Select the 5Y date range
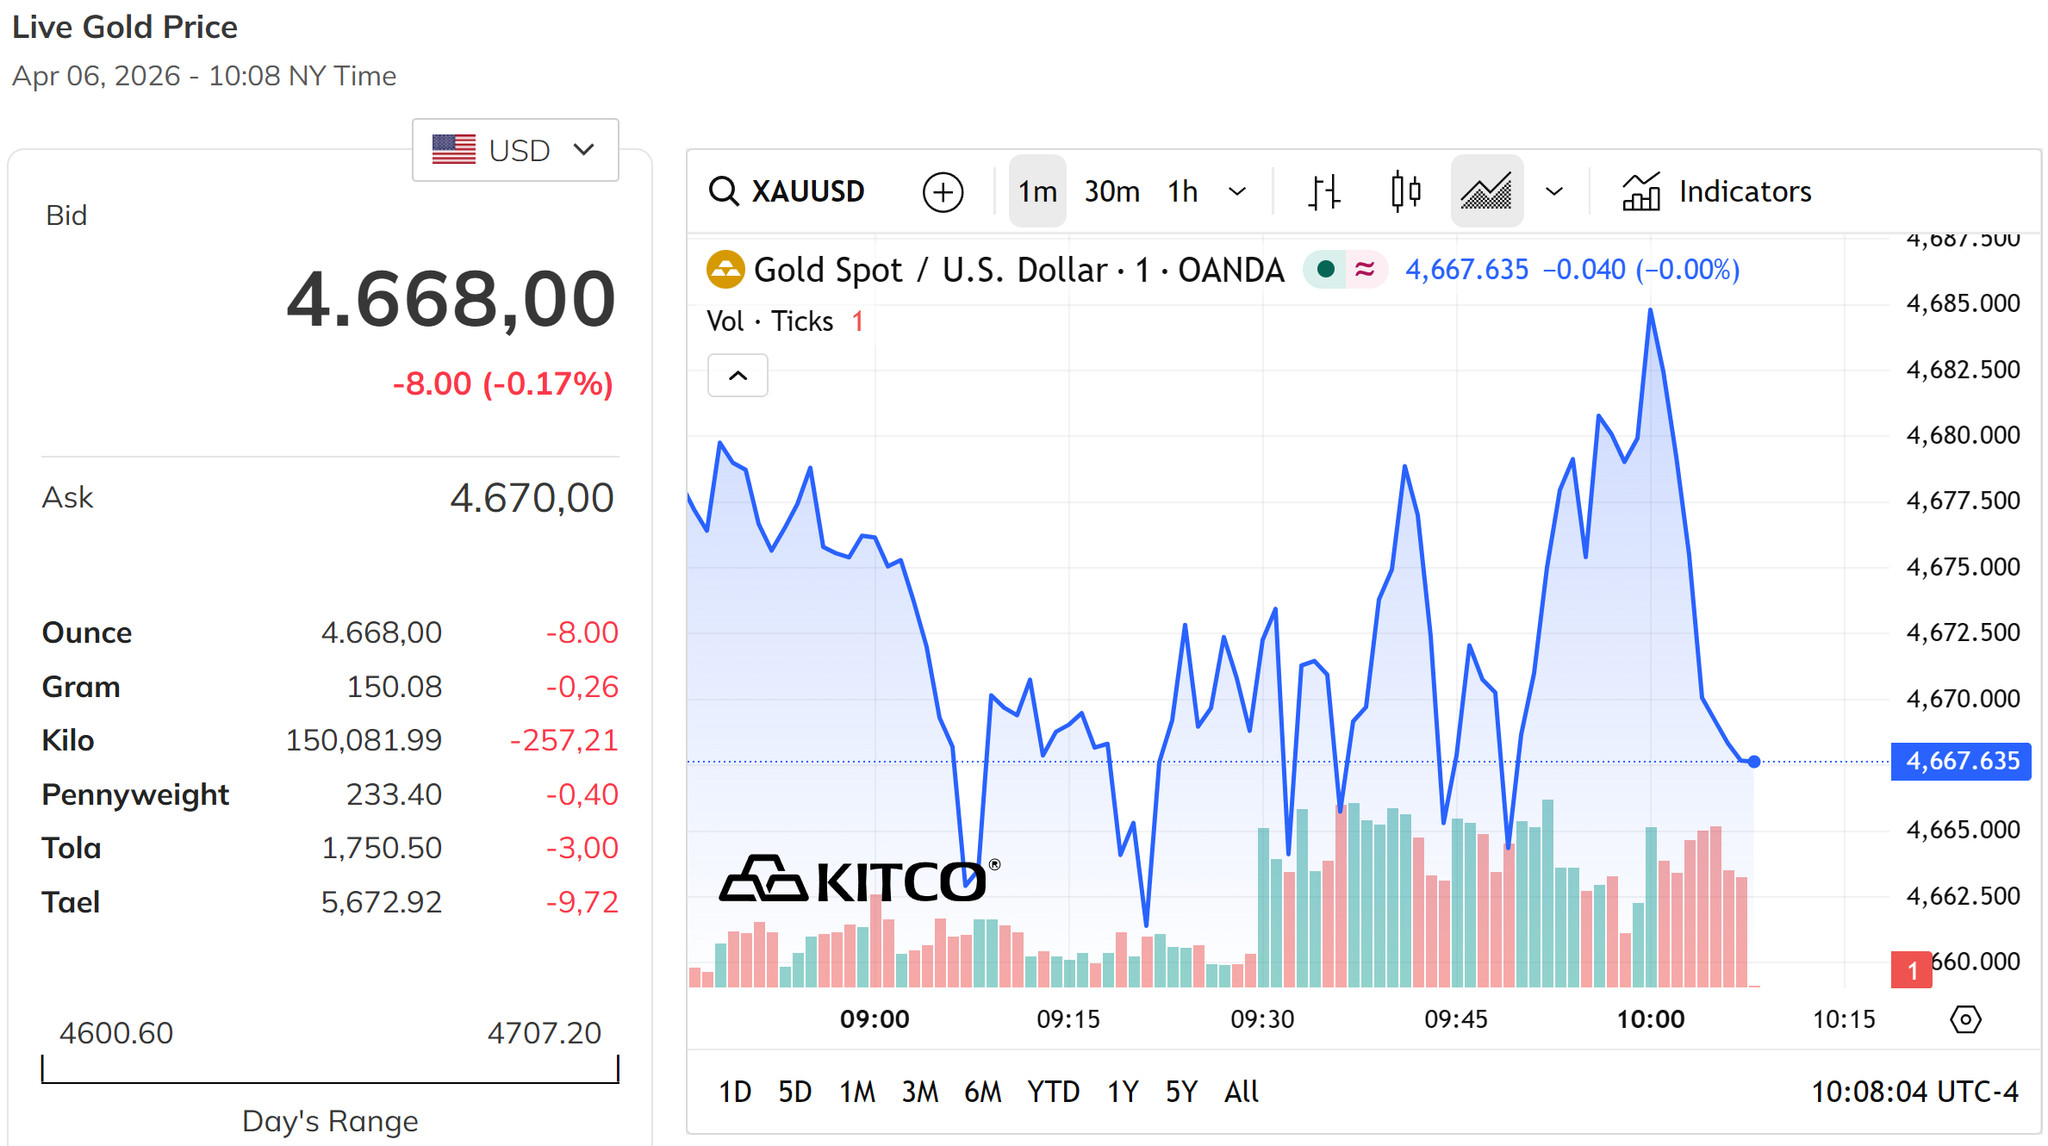The image size is (2048, 1146). click(x=1181, y=1091)
